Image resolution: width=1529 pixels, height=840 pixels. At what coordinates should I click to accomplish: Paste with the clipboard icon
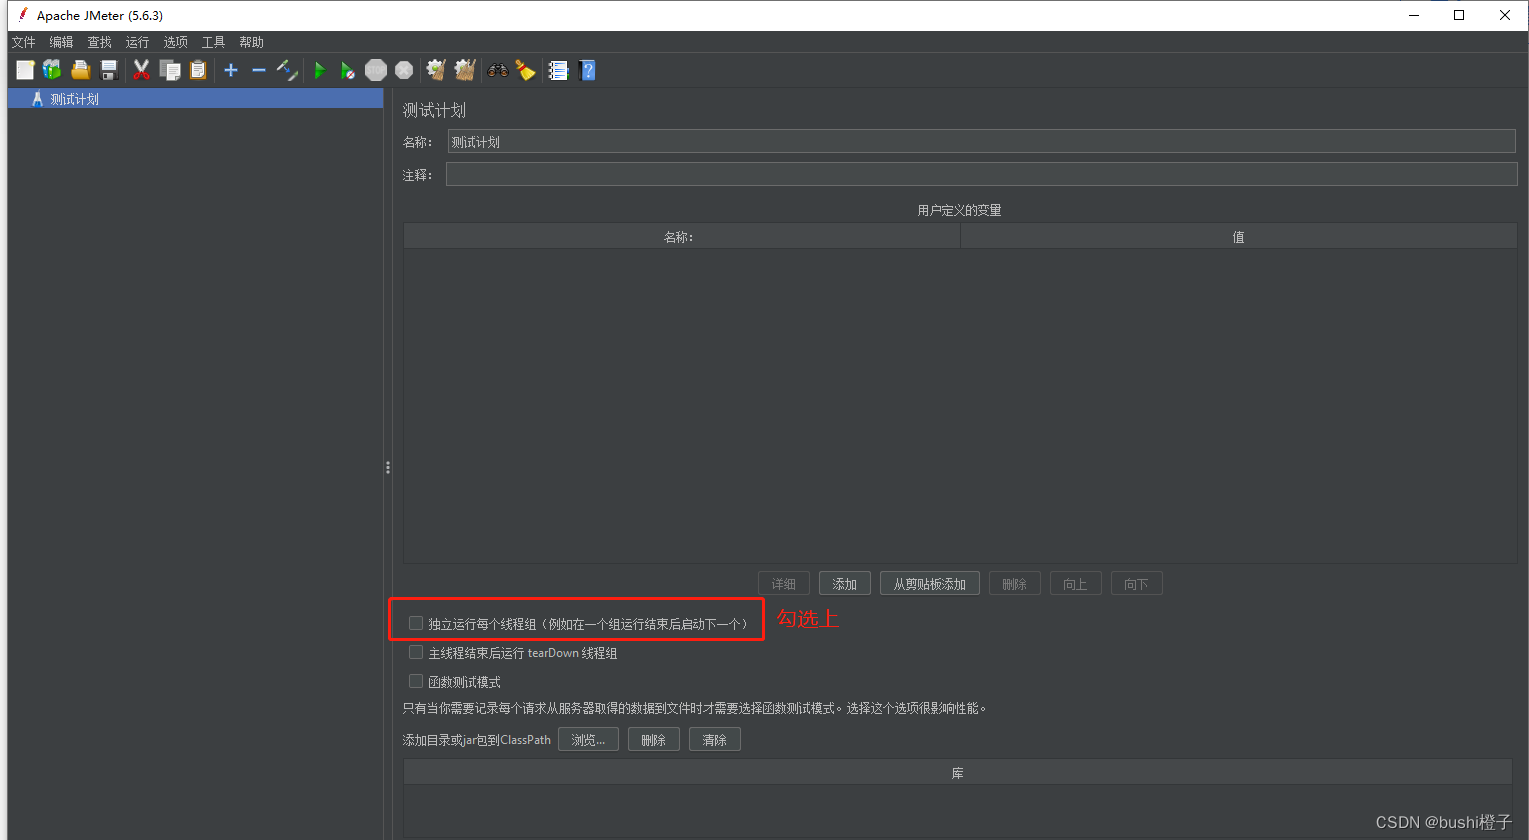(x=198, y=70)
